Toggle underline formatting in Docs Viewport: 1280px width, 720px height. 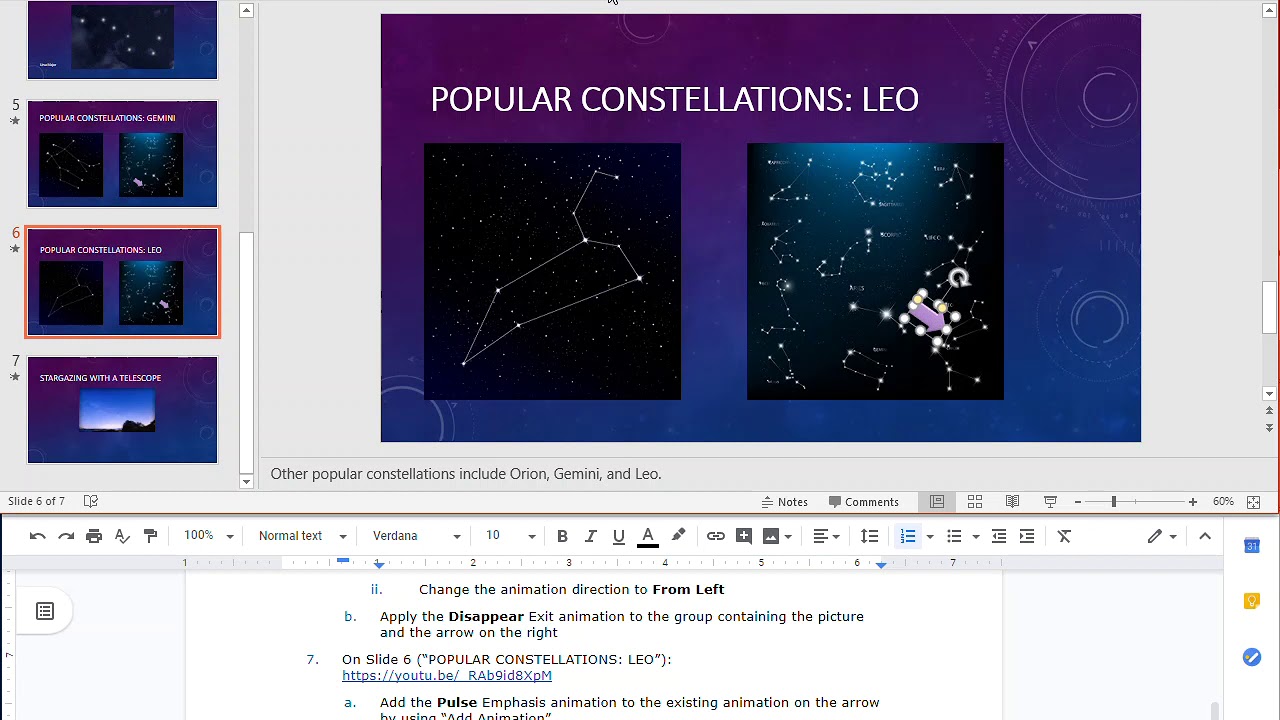[x=618, y=536]
